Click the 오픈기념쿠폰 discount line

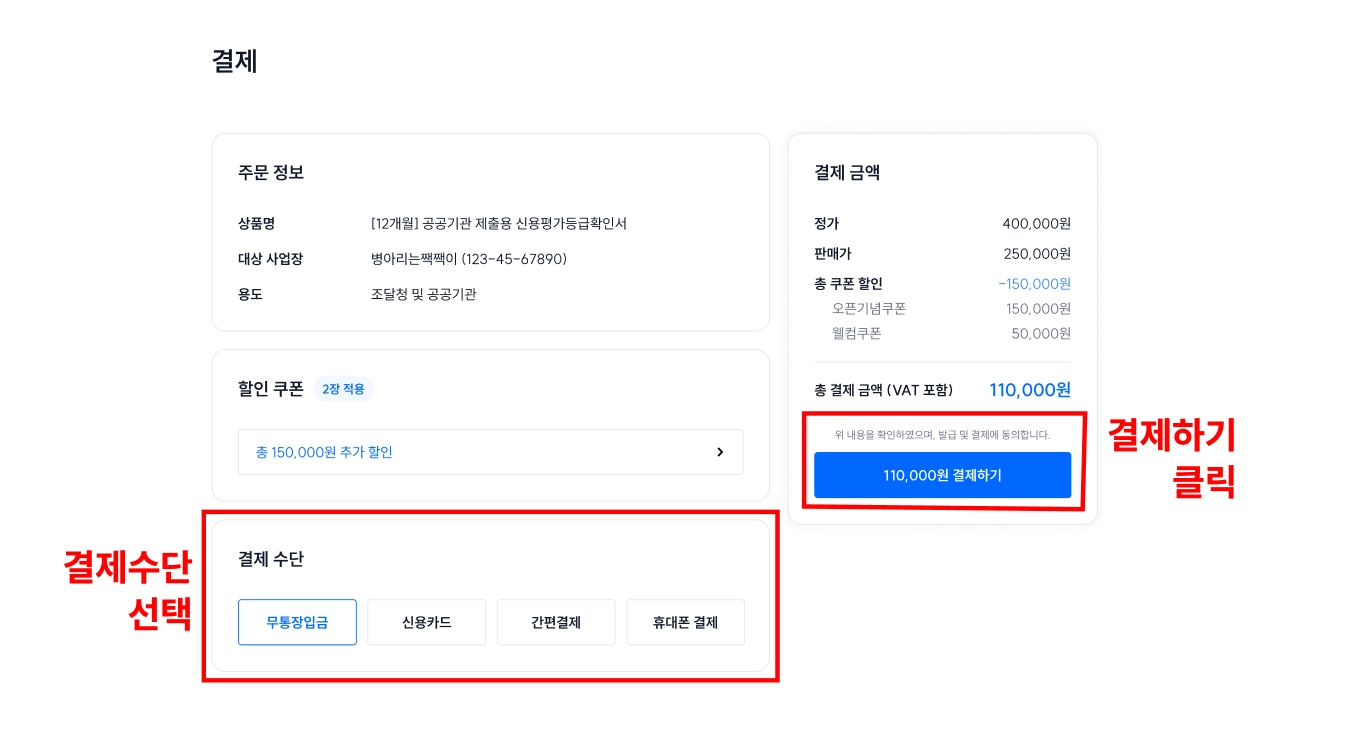pyautogui.click(x=869, y=309)
